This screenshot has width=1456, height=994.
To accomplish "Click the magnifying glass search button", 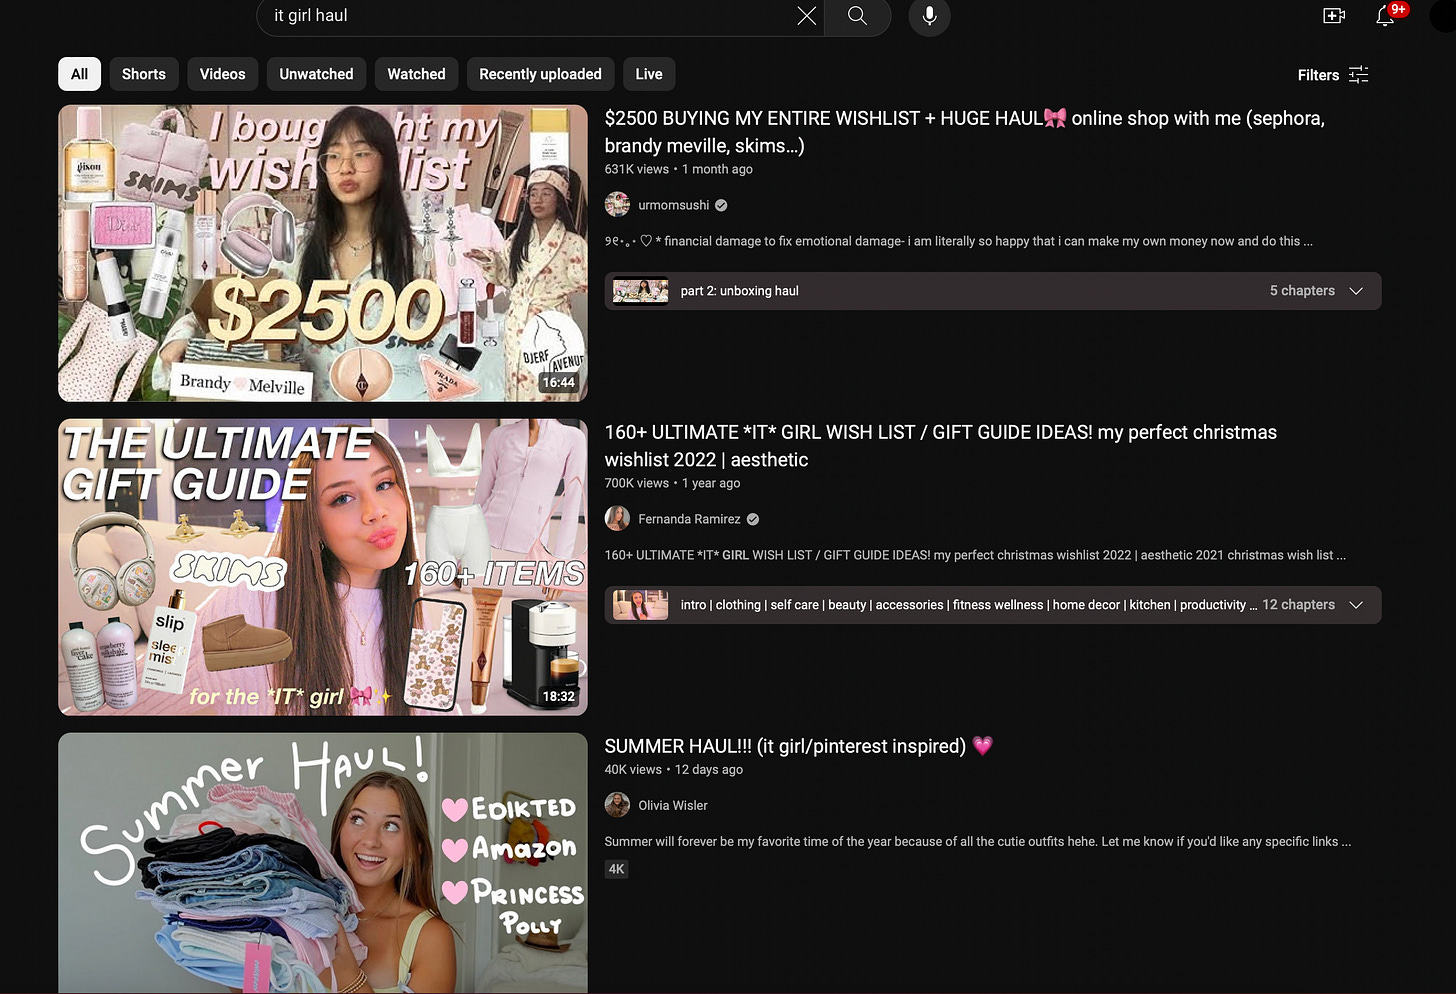I will [x=857, y=15].
